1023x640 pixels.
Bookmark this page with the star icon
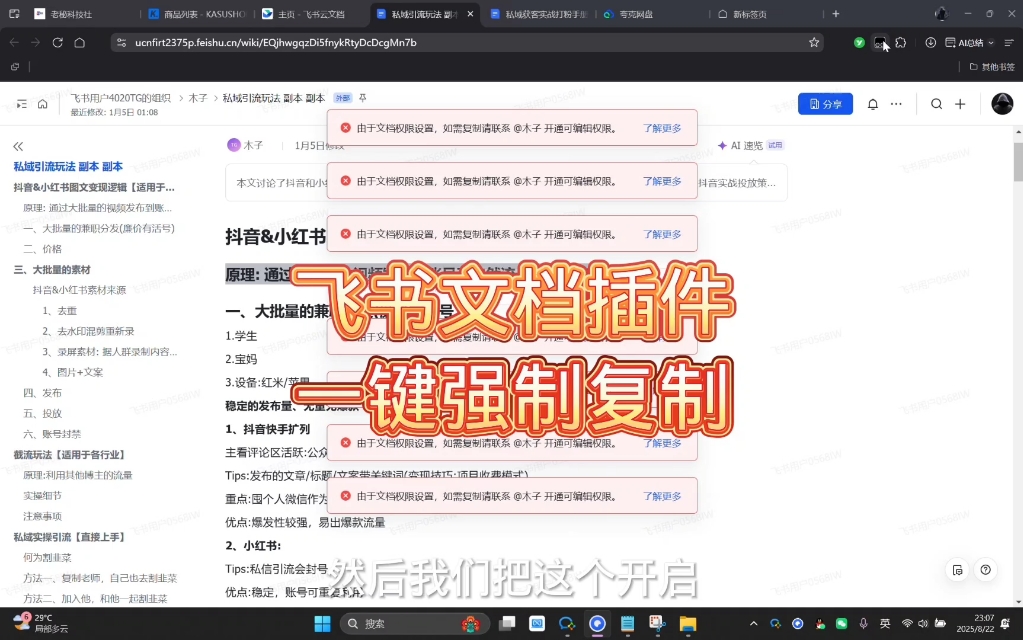point(814,42)
